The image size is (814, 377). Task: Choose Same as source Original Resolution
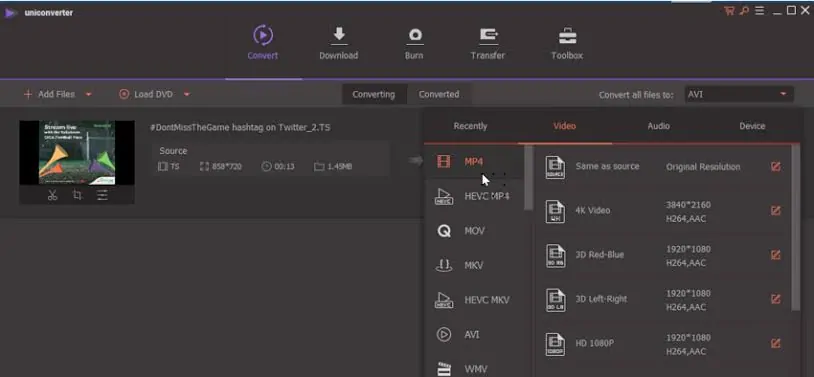pyautogui.click(x=663, y=167)
